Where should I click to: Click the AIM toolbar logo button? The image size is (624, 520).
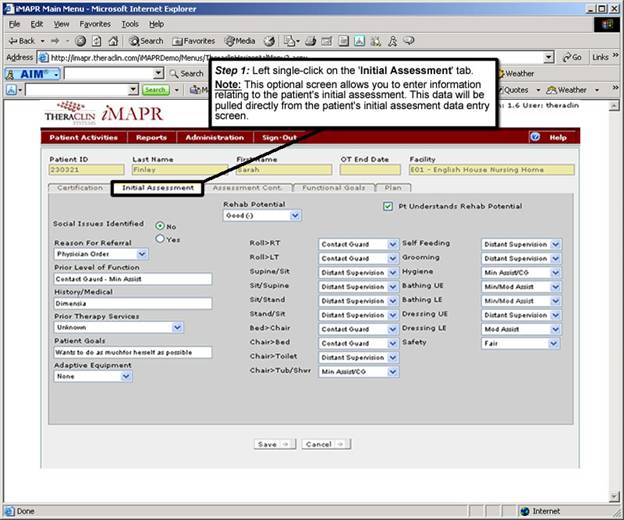click(x=33, y=74)
